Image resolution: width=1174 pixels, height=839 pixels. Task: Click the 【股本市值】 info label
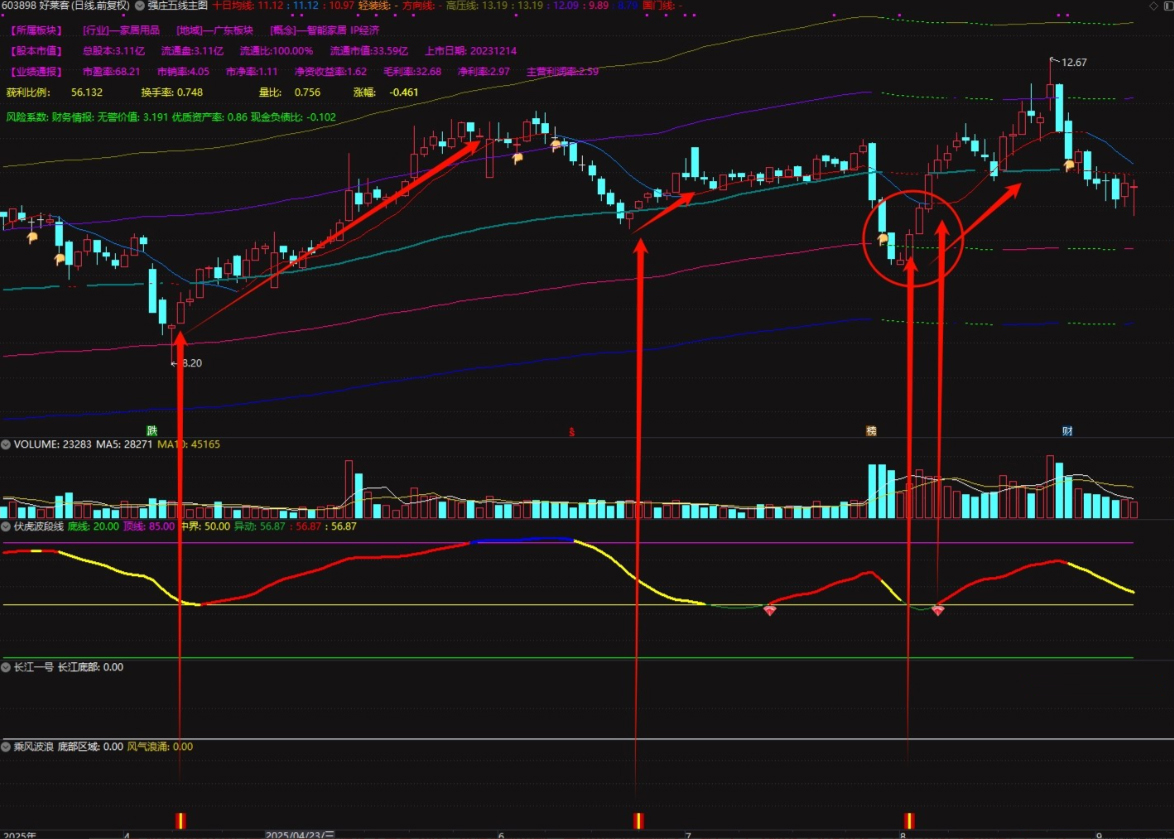pyautogui.click(x=37, y=51)
